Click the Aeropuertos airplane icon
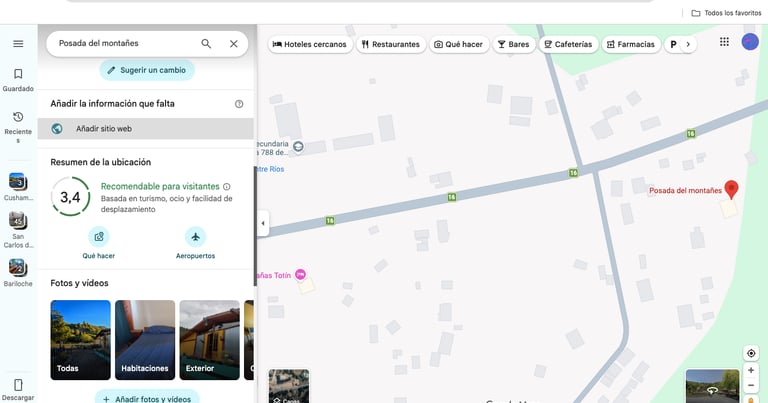768x403 pixels. (x=195, y=237)
